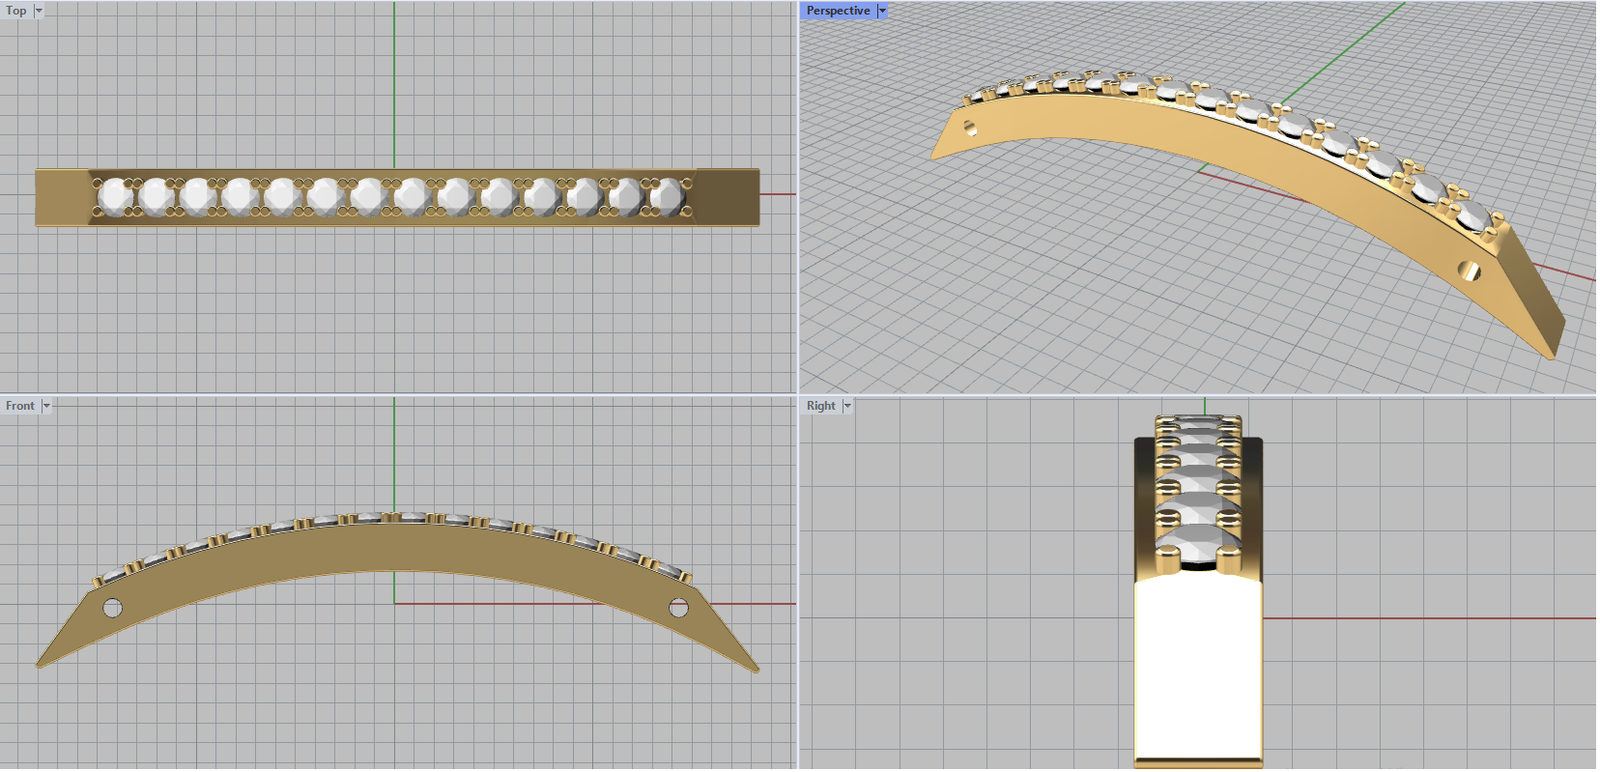Image resolution: width=1600 pixels, height=772 pixels.
Task: Pick the right drill hole in Front view
Action: click(678, 607)
